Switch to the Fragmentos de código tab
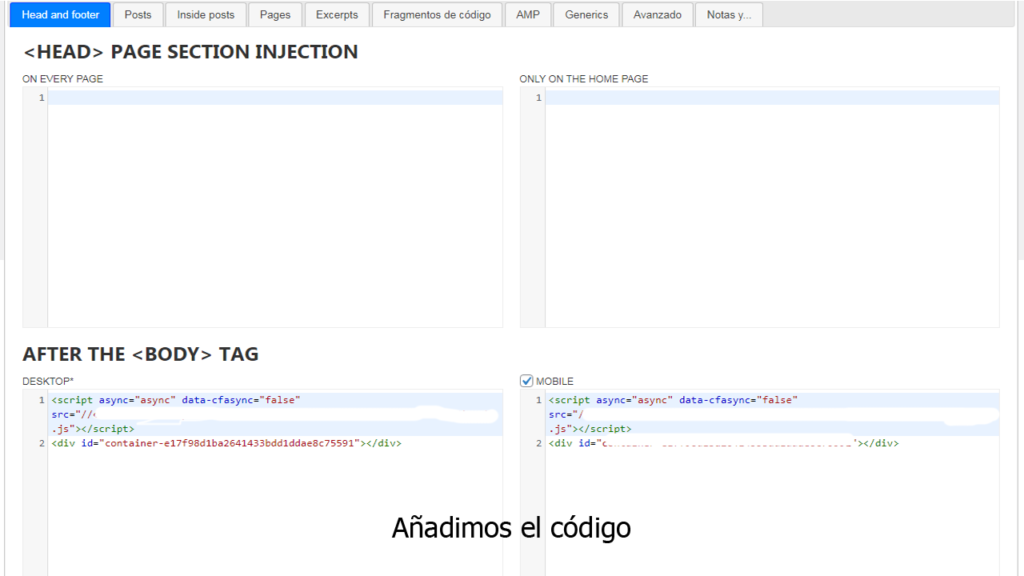This screenshot has width=1024, height=576. 437,14
